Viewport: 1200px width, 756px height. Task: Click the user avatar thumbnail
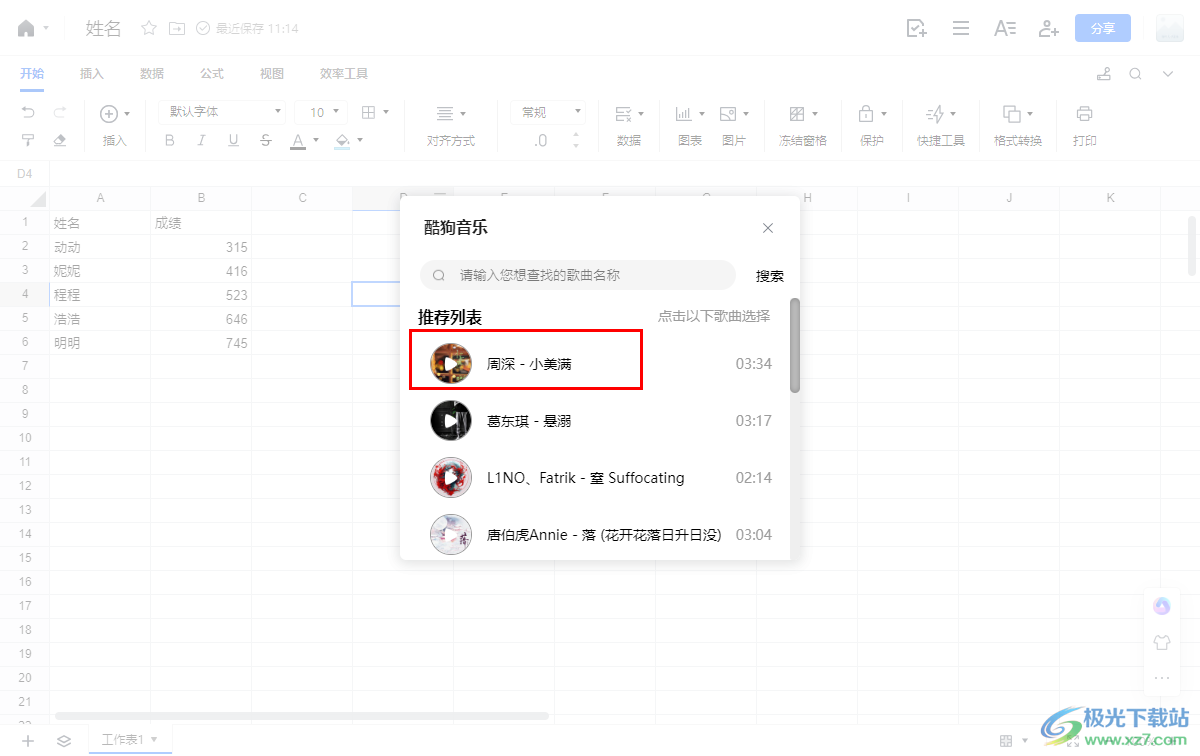coord(1170,28)
